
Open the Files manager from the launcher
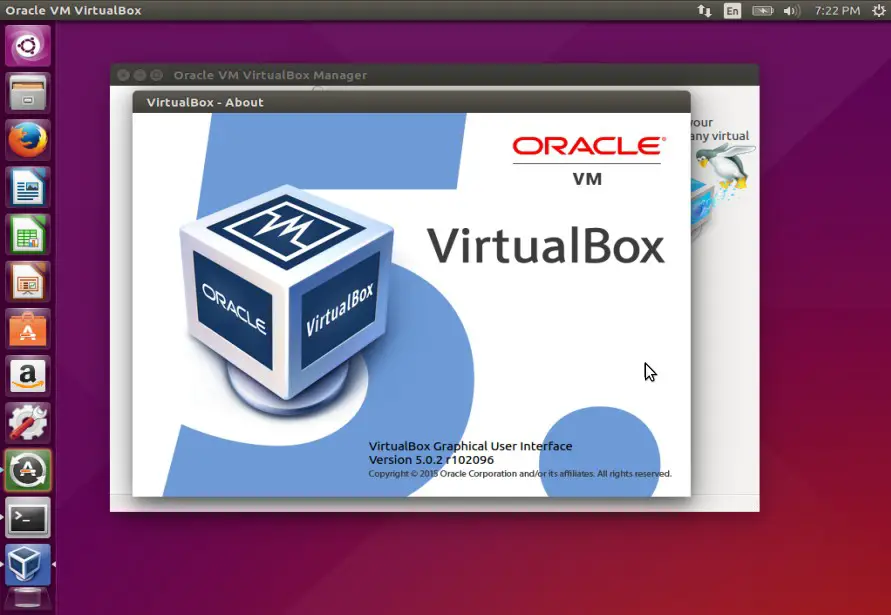click(x=28, y=93)
